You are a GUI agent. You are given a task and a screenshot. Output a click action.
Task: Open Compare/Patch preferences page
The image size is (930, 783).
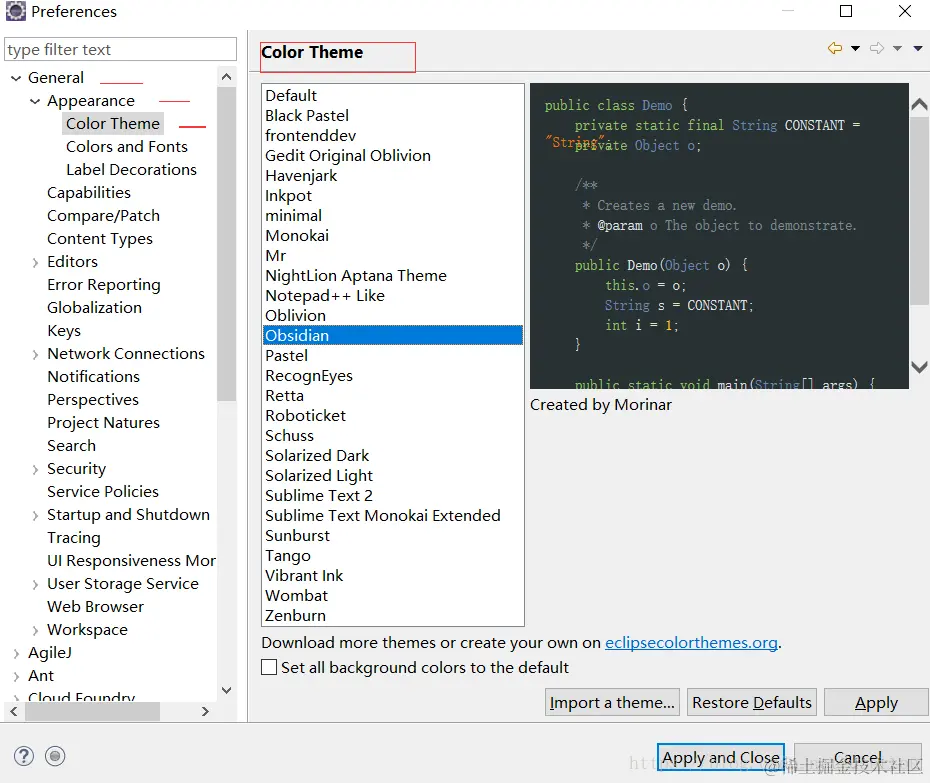[x=103, y=215]
